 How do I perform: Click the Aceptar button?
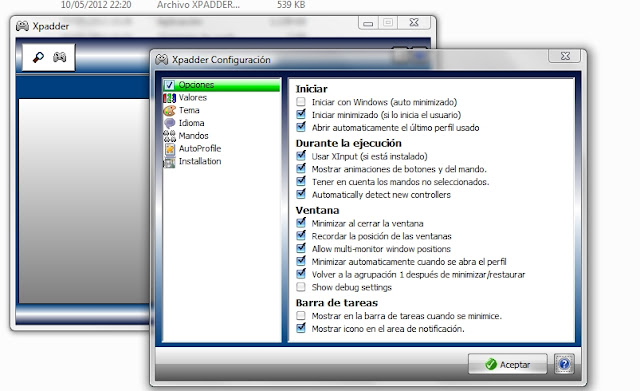coord(507,364)
